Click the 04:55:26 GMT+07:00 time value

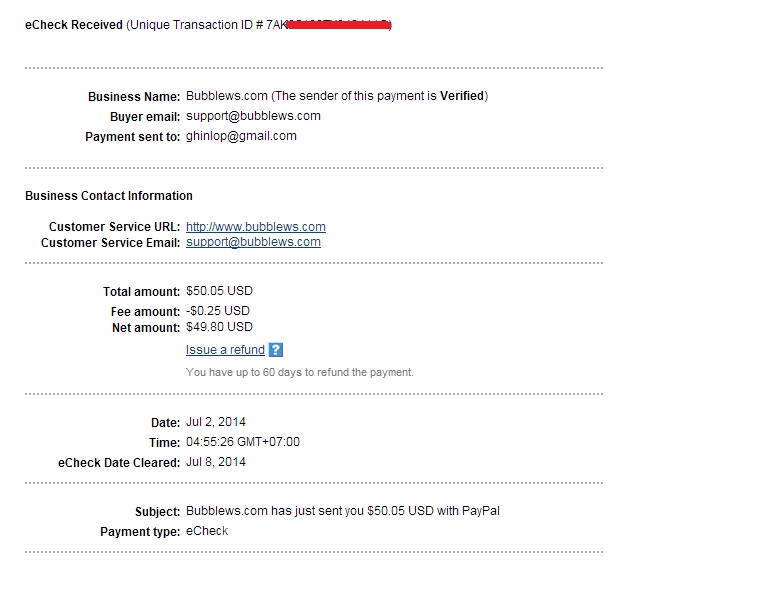pyautogui.click(x=243, y=442)
